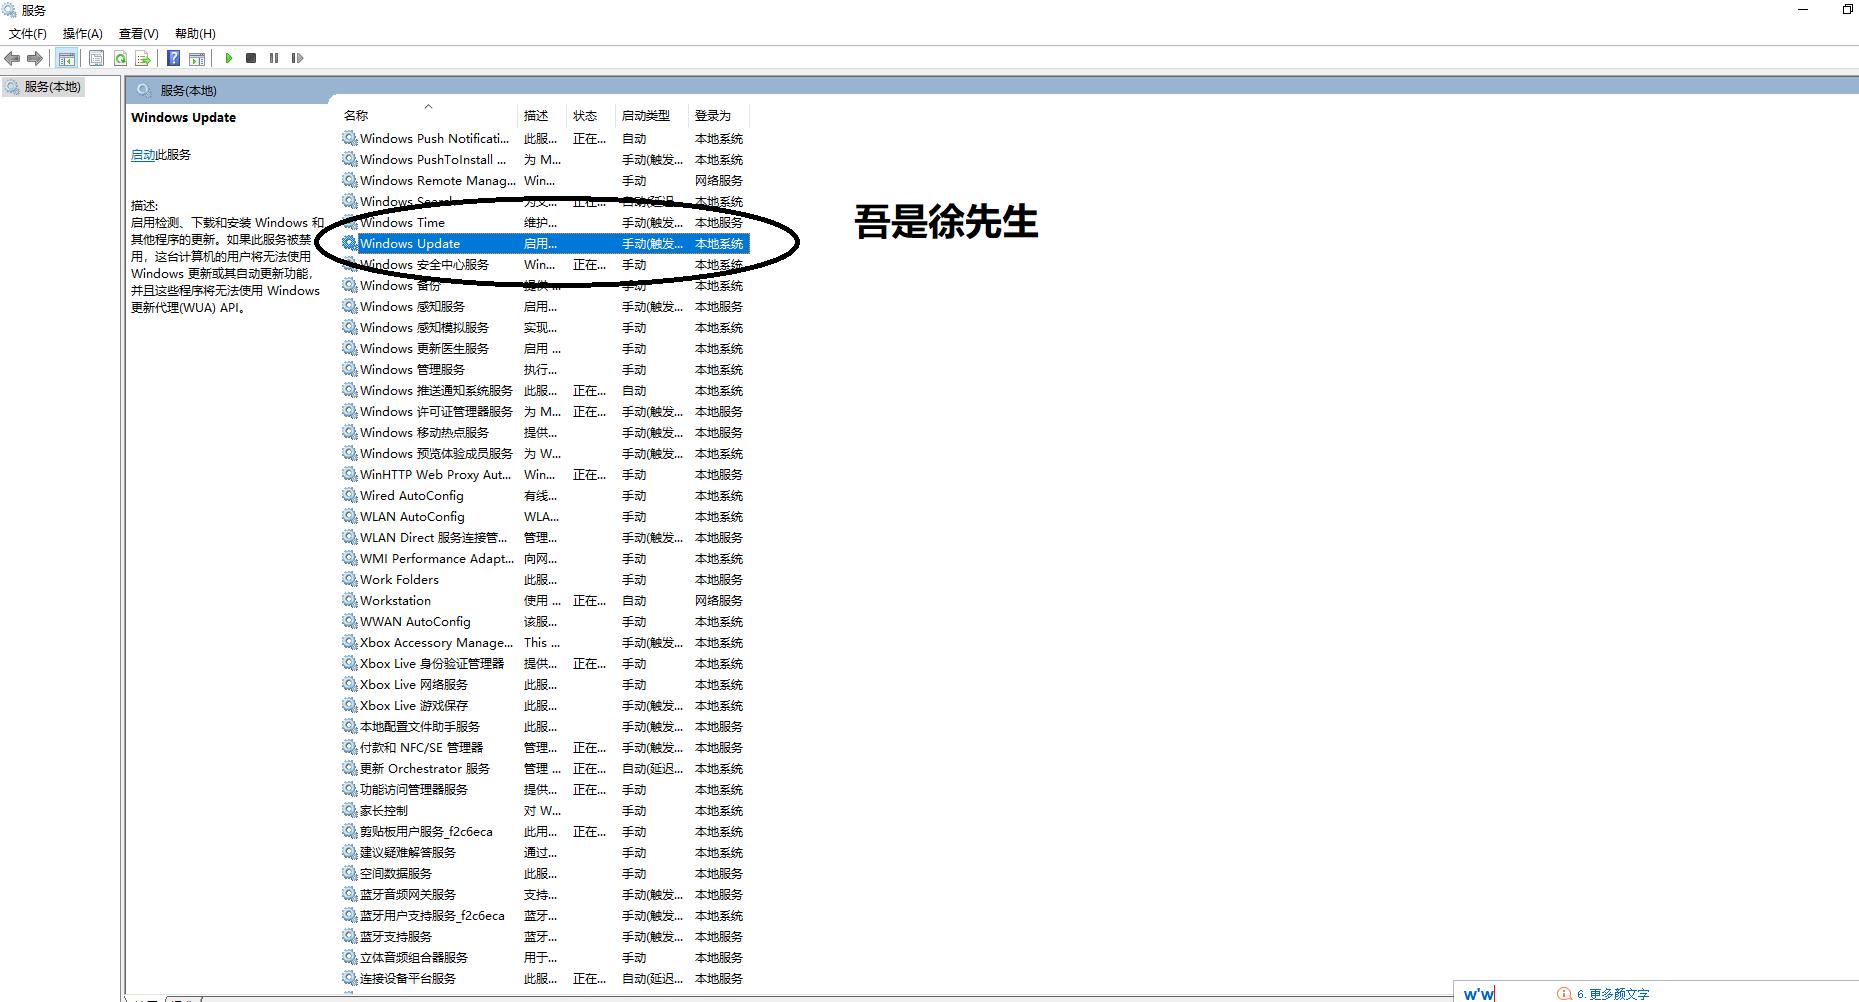
Task: Navigate back with the back arrow
Action: [x=13, y=58]
